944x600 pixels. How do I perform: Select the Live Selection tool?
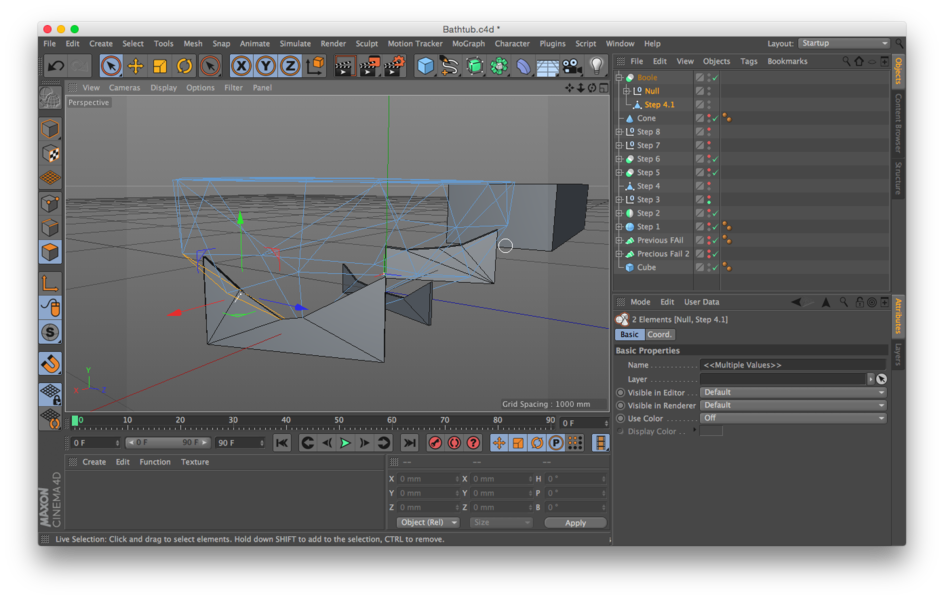pyautogui.click(x=111, y=66)
